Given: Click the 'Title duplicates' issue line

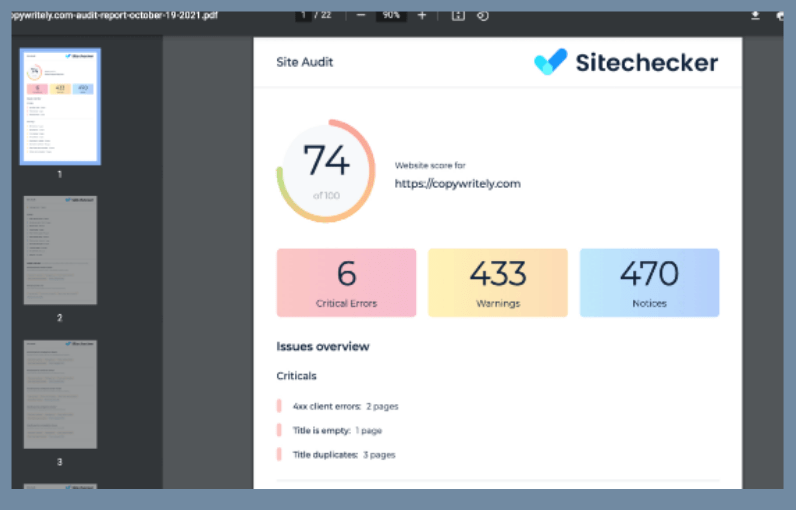Looking at the screenshot, I should pos(343,454).
